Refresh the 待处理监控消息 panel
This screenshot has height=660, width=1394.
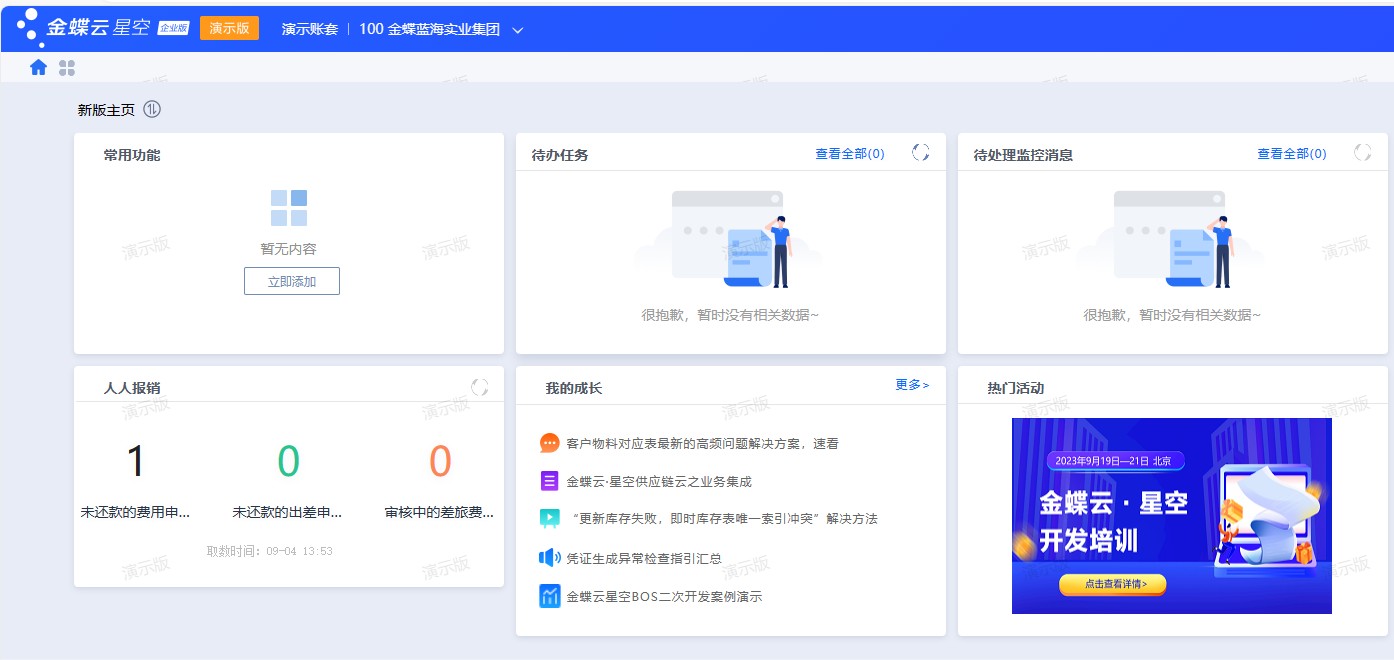(x=1363, y=152)
